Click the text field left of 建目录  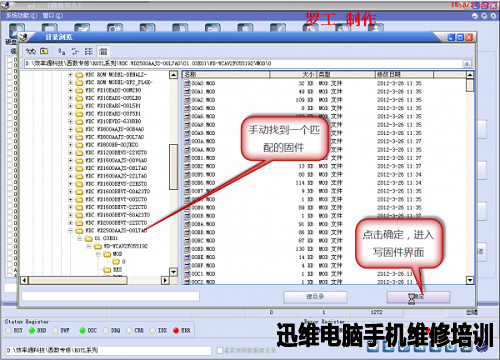[110, 296]
